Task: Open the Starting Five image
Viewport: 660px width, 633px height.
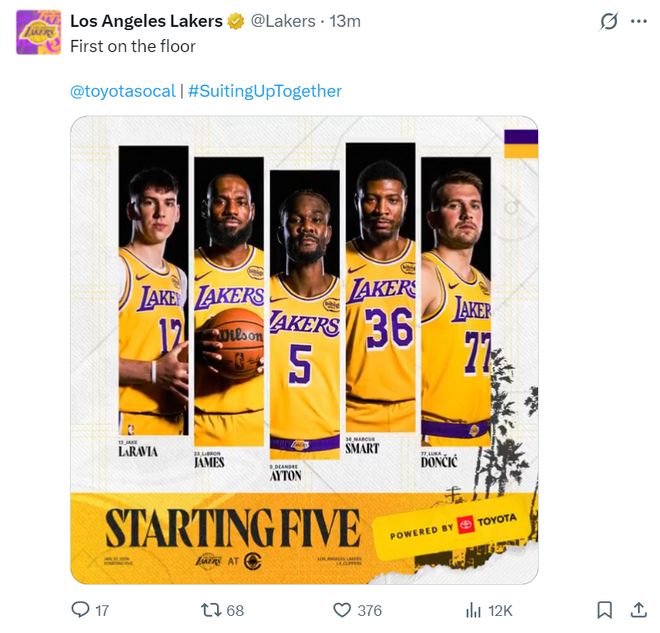Action: [x=304, y=350]
